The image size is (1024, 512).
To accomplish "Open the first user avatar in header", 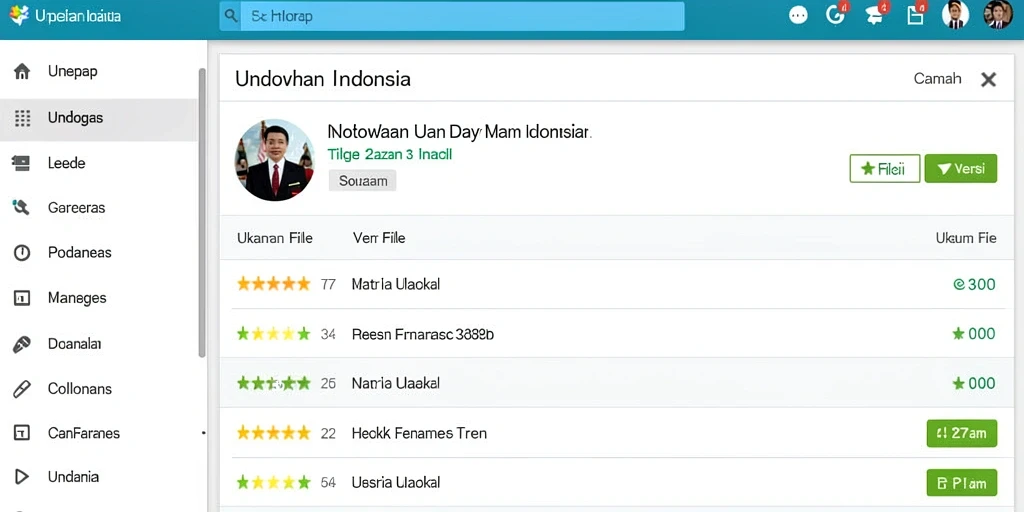I will pos(955,15).
